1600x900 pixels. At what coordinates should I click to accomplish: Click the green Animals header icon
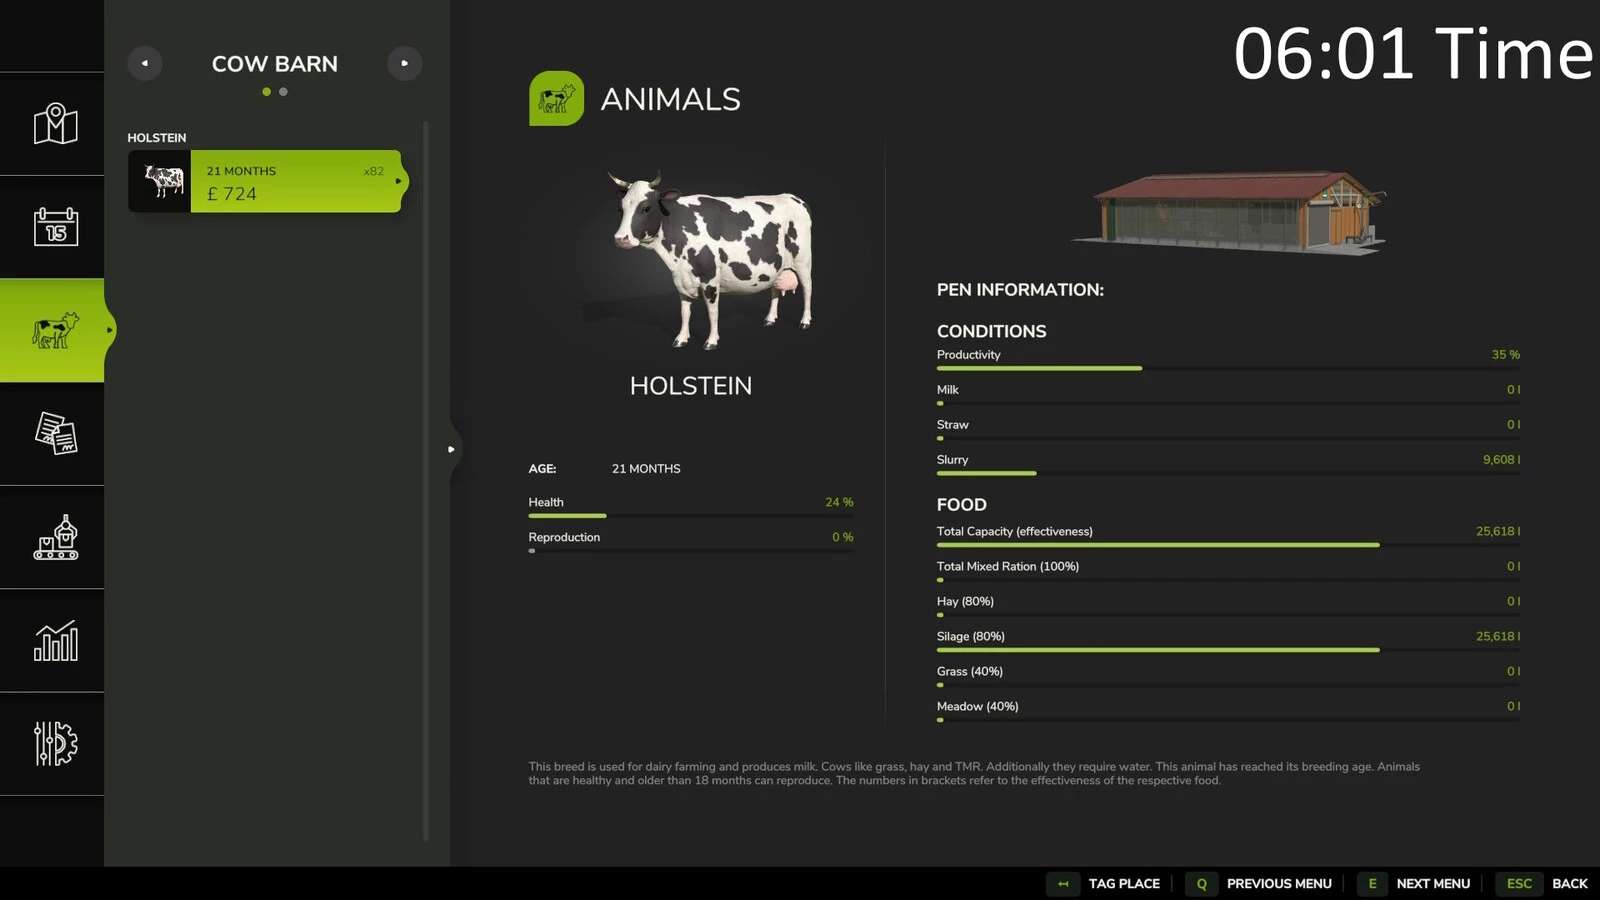(x=556, y=98)
